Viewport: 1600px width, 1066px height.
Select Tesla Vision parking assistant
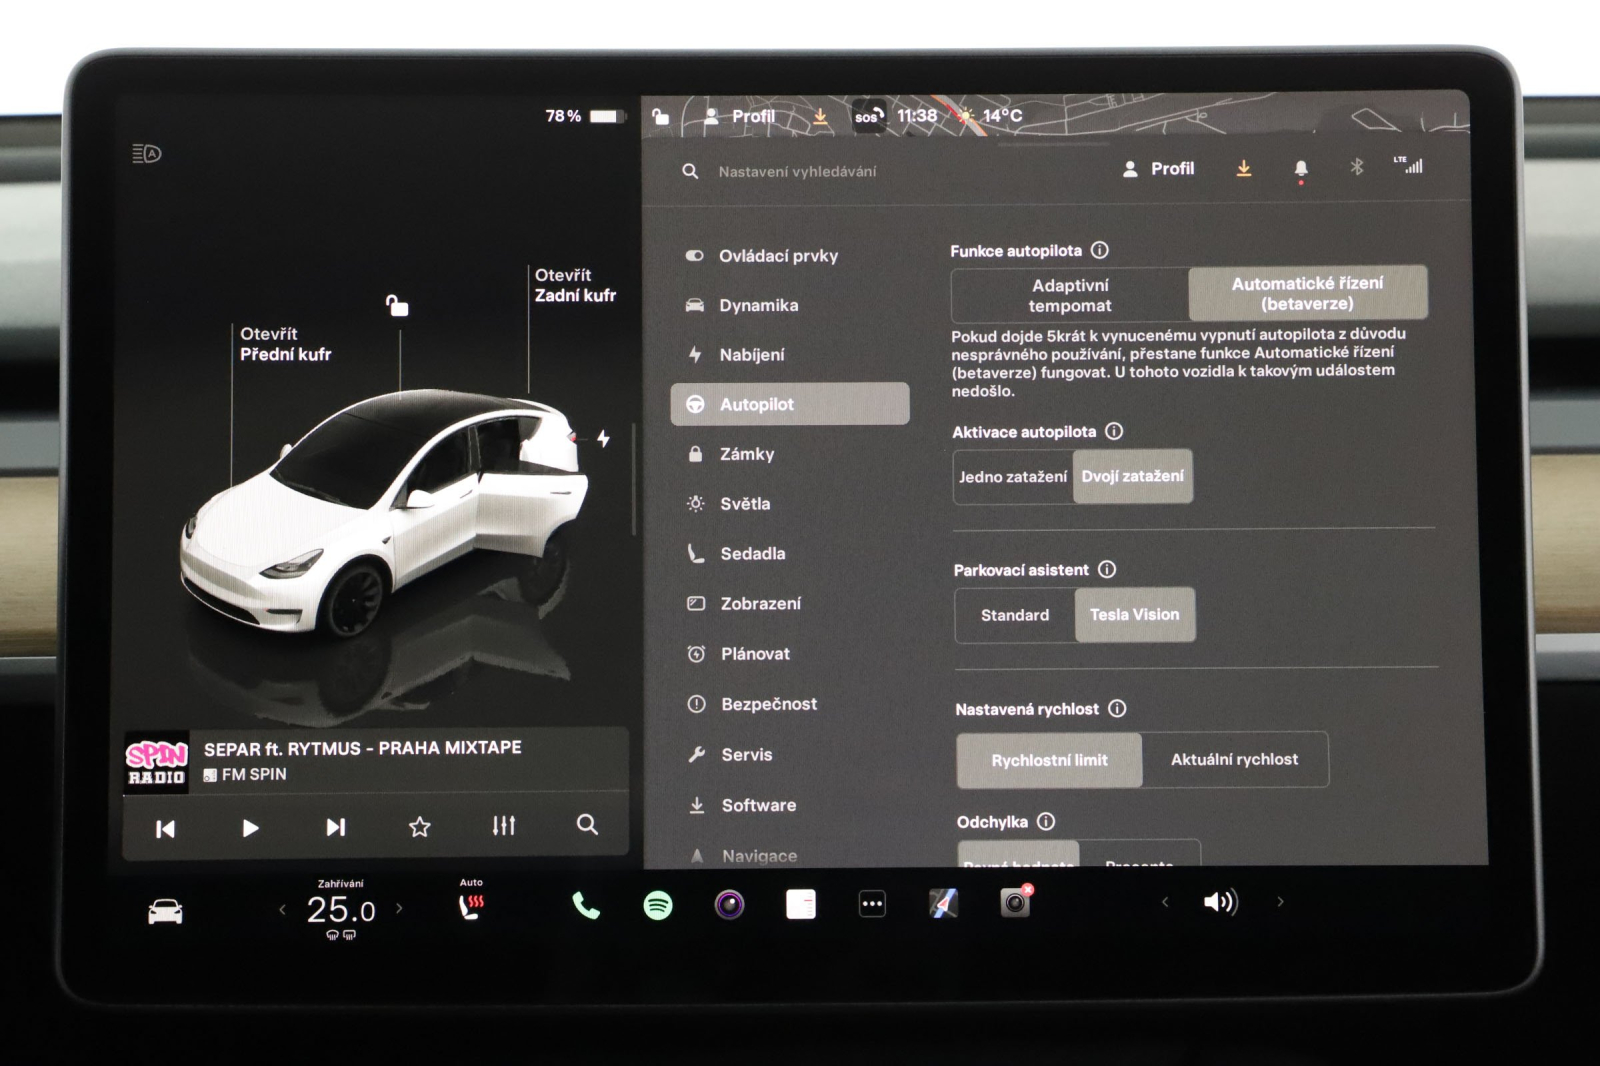1134,615
